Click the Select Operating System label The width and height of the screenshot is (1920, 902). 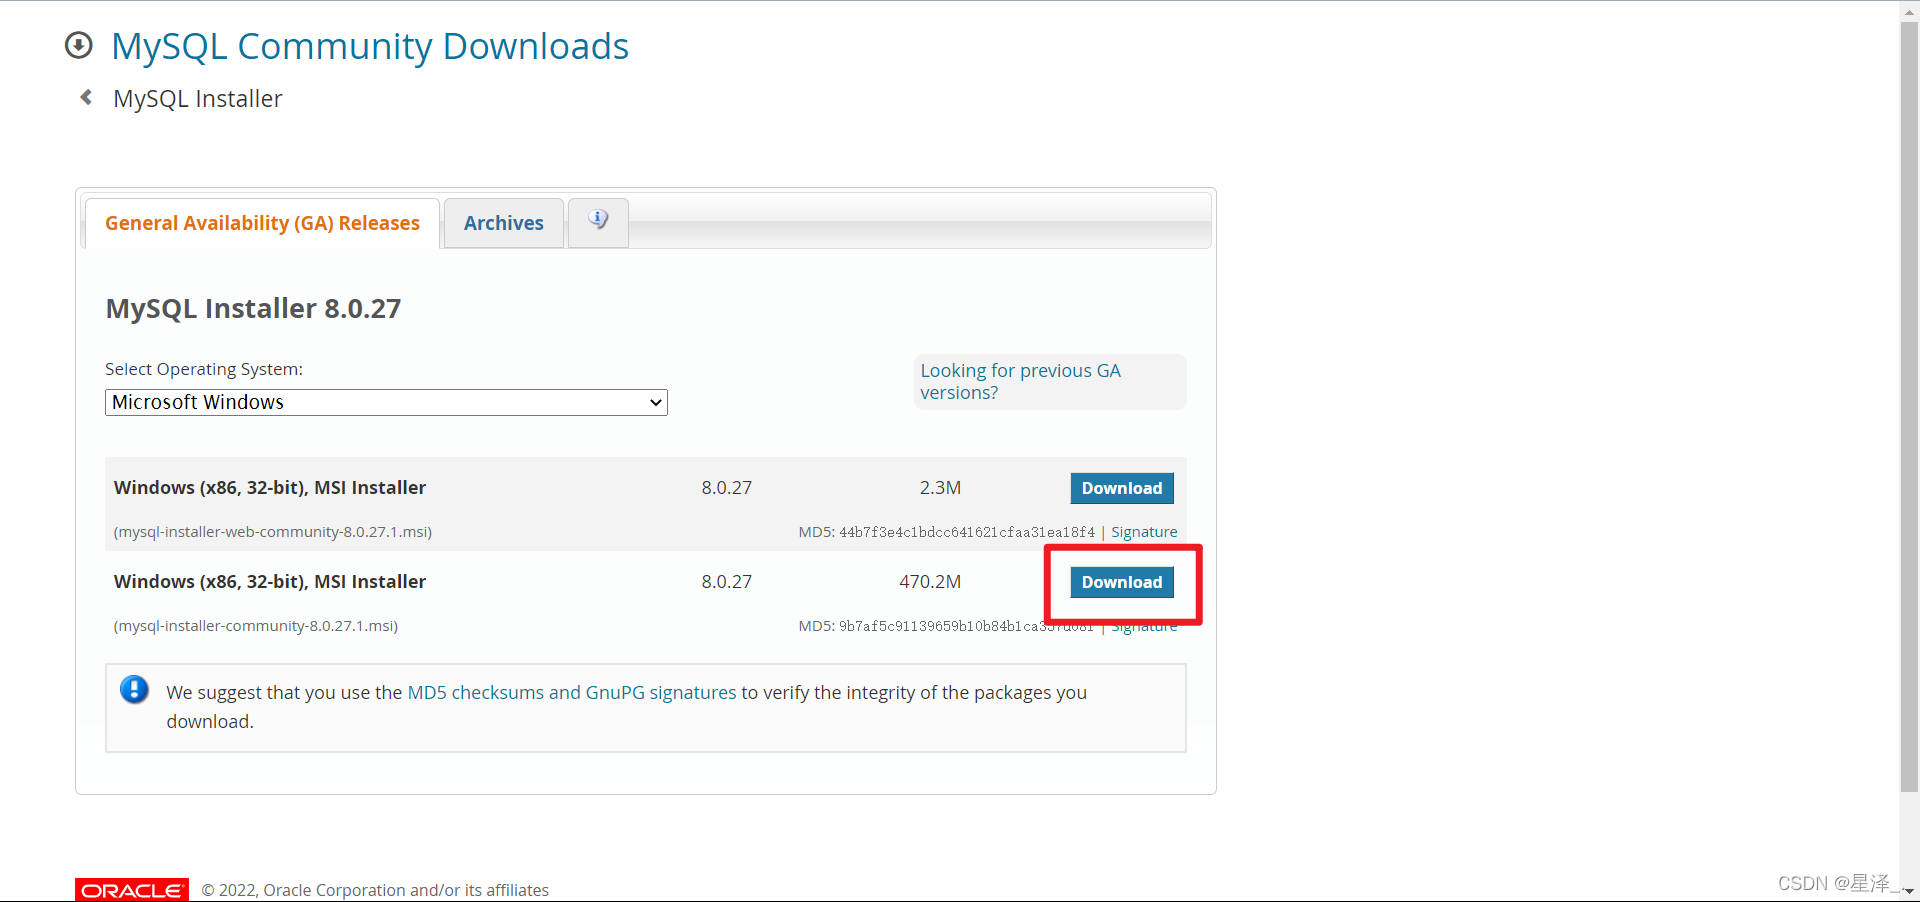(204, 369)
